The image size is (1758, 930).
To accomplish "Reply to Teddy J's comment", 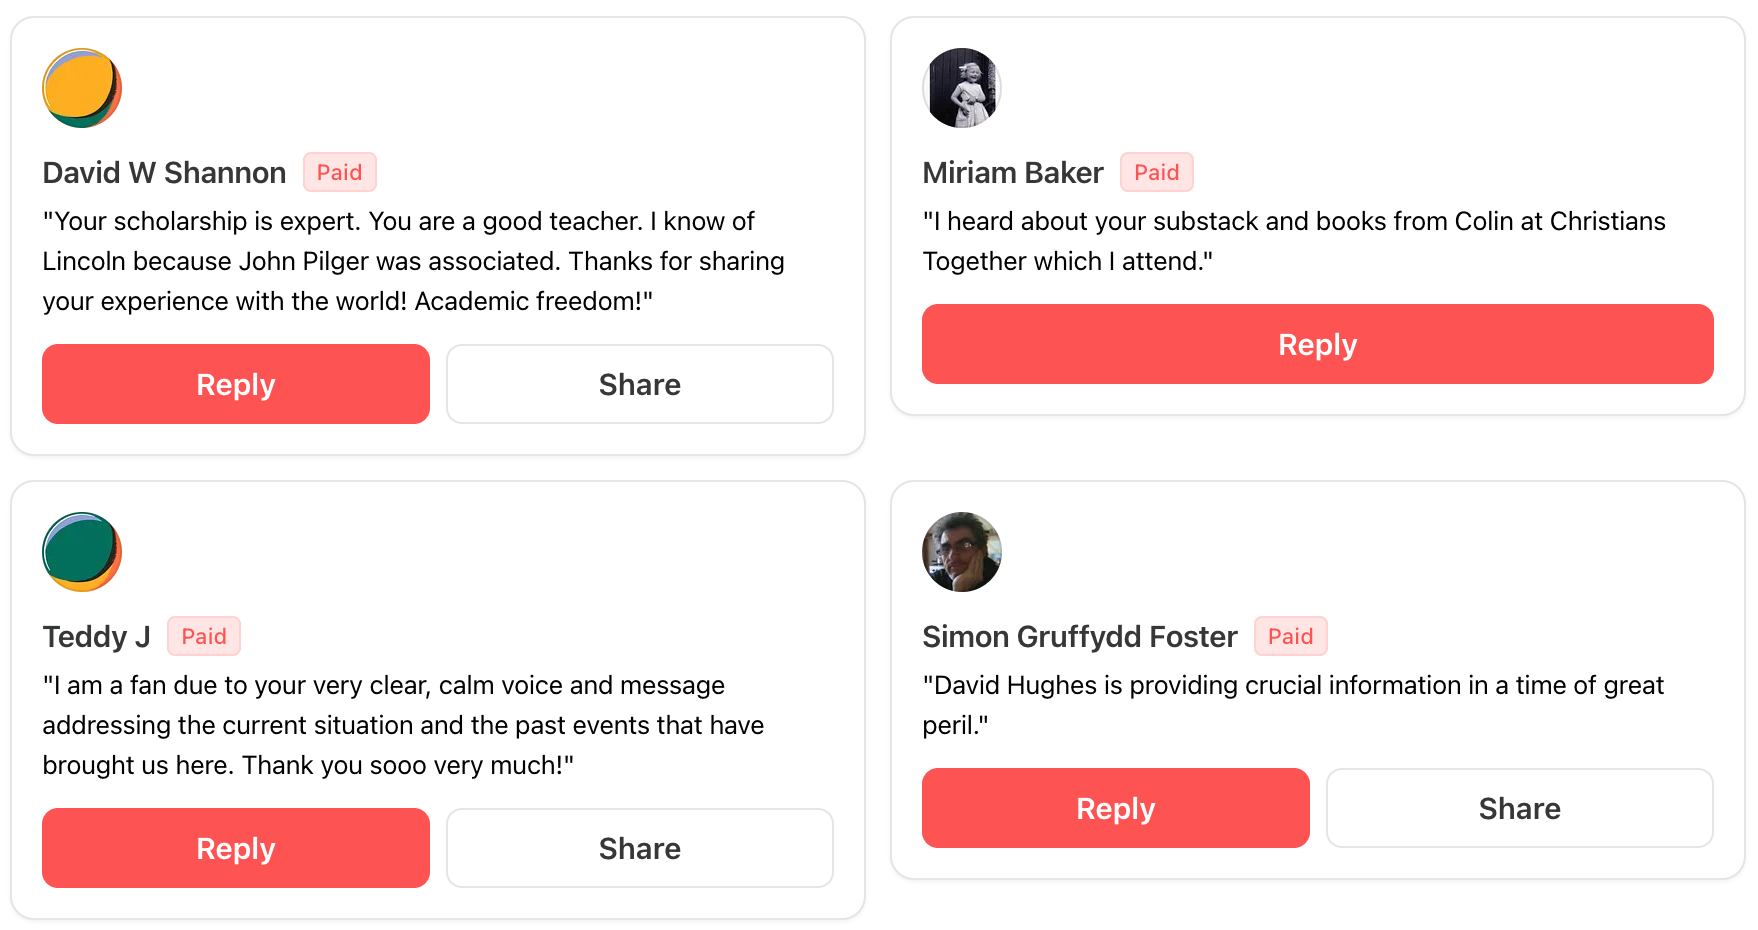I will [x=236, y=848].
